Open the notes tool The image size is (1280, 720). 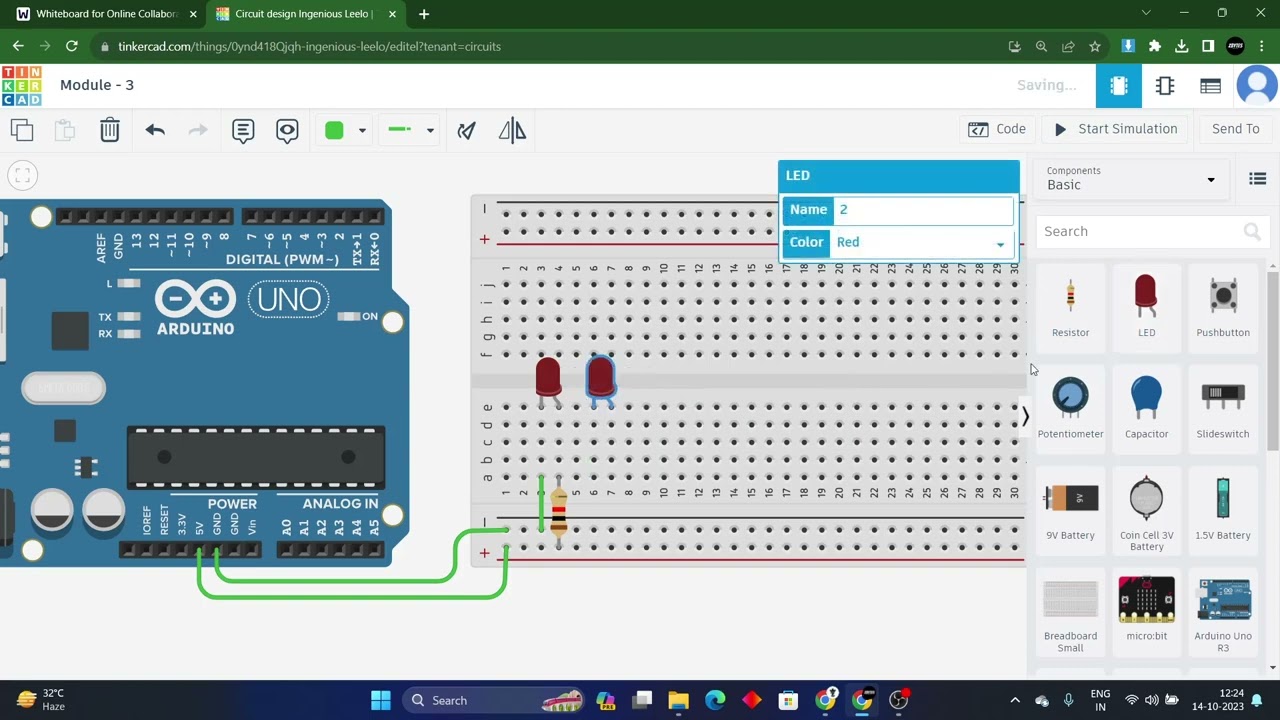(x=243, y=130)
